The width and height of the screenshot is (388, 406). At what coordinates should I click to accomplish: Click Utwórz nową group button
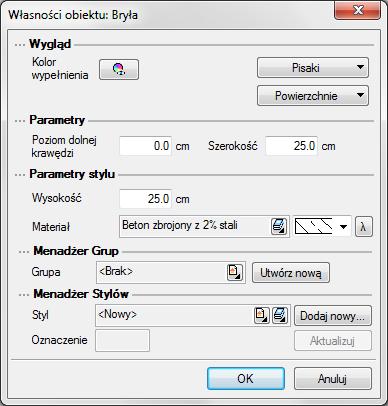[291, 273]
